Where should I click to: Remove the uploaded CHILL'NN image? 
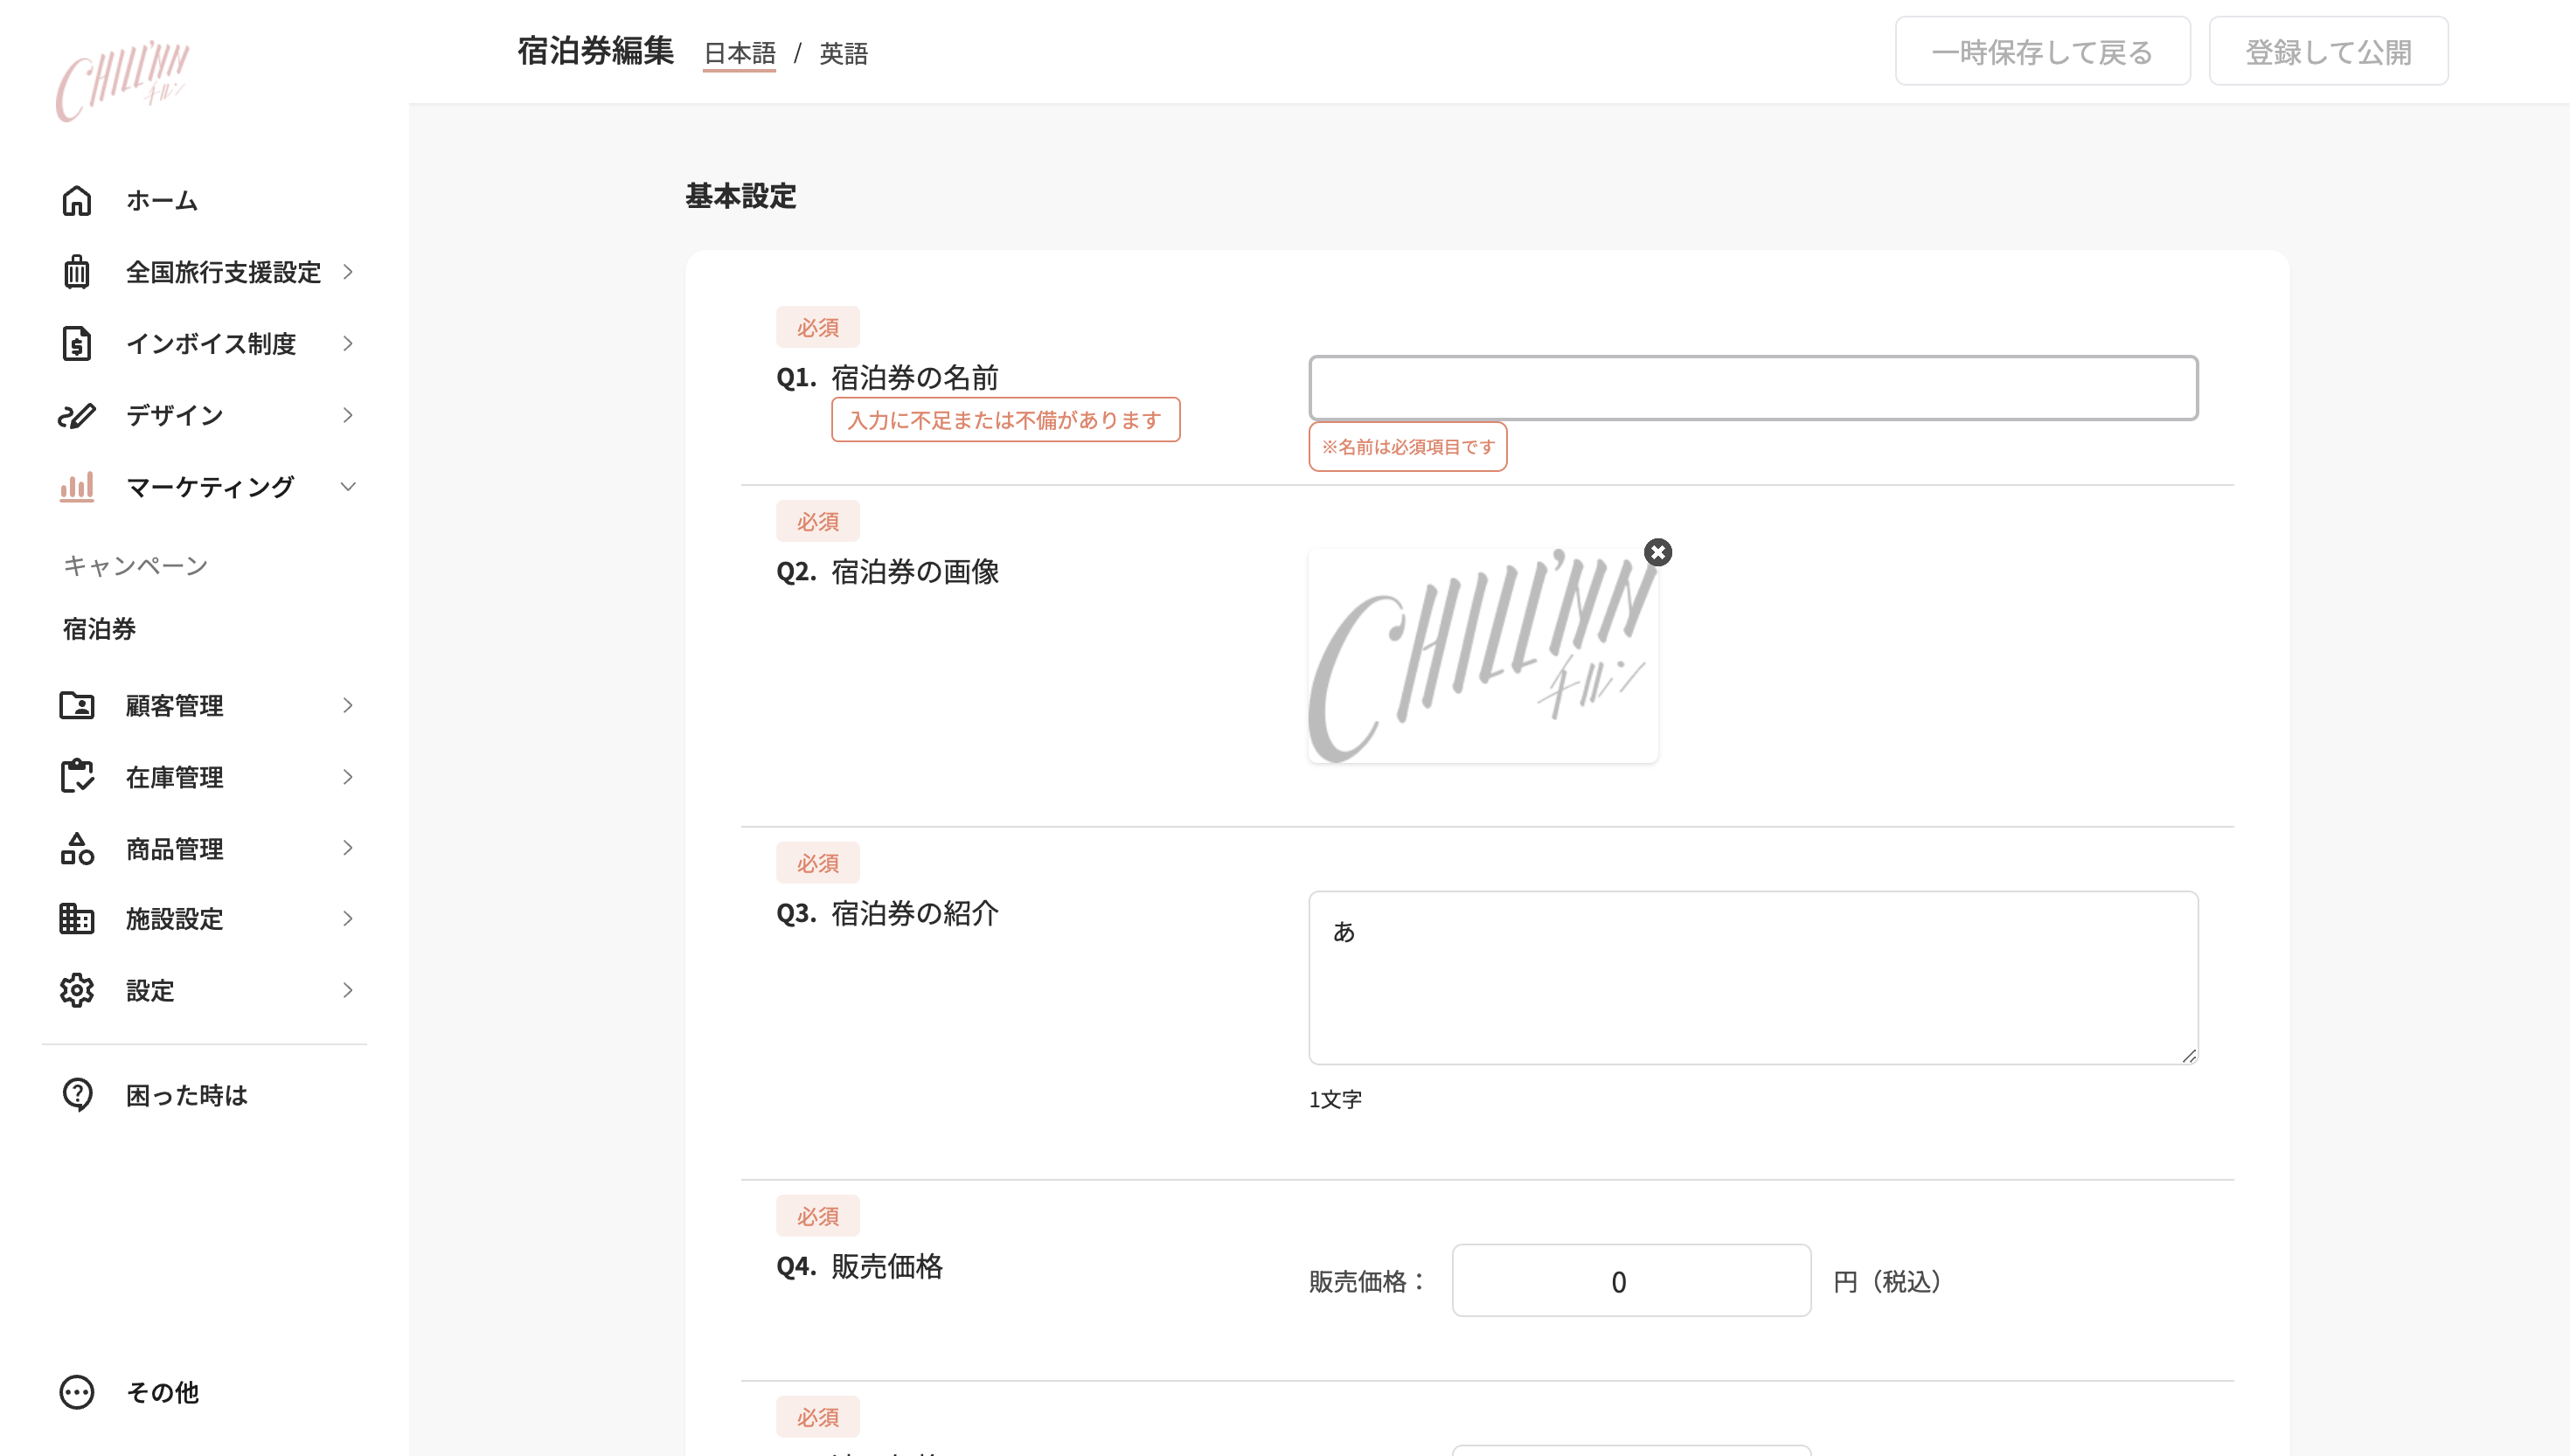(1658, 552)
